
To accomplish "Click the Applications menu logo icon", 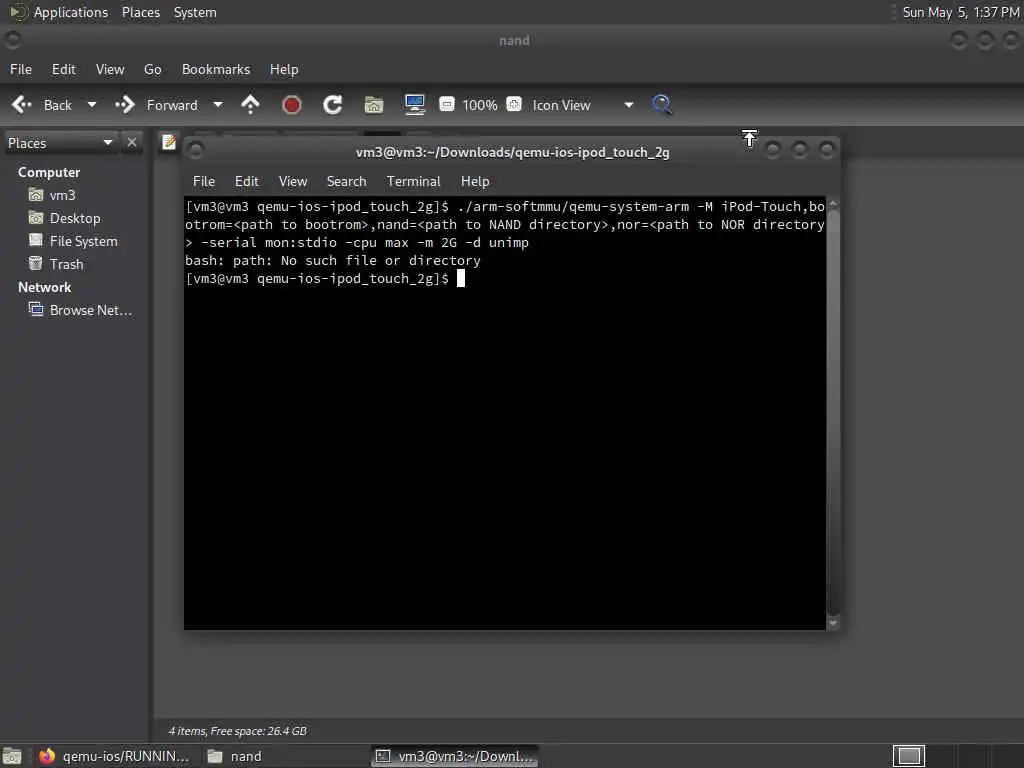I will click(x=18, y=12).
